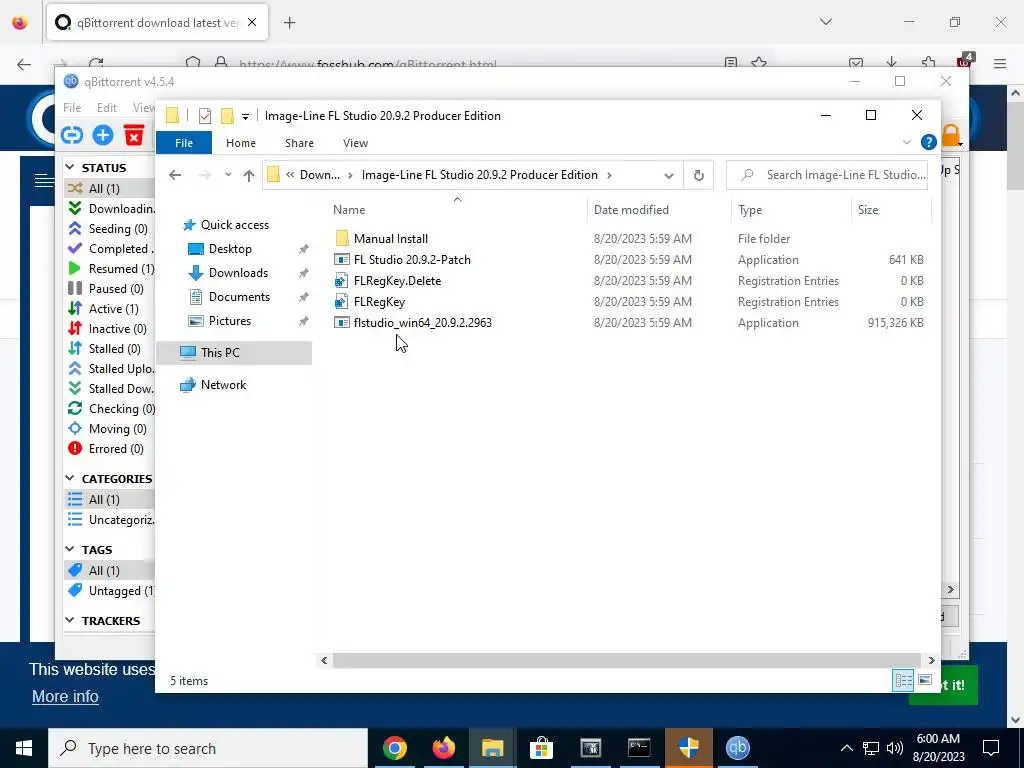Open address bar history dropdown
The width and height of the screenshot is (1024, 768).
tap(669, 175)
